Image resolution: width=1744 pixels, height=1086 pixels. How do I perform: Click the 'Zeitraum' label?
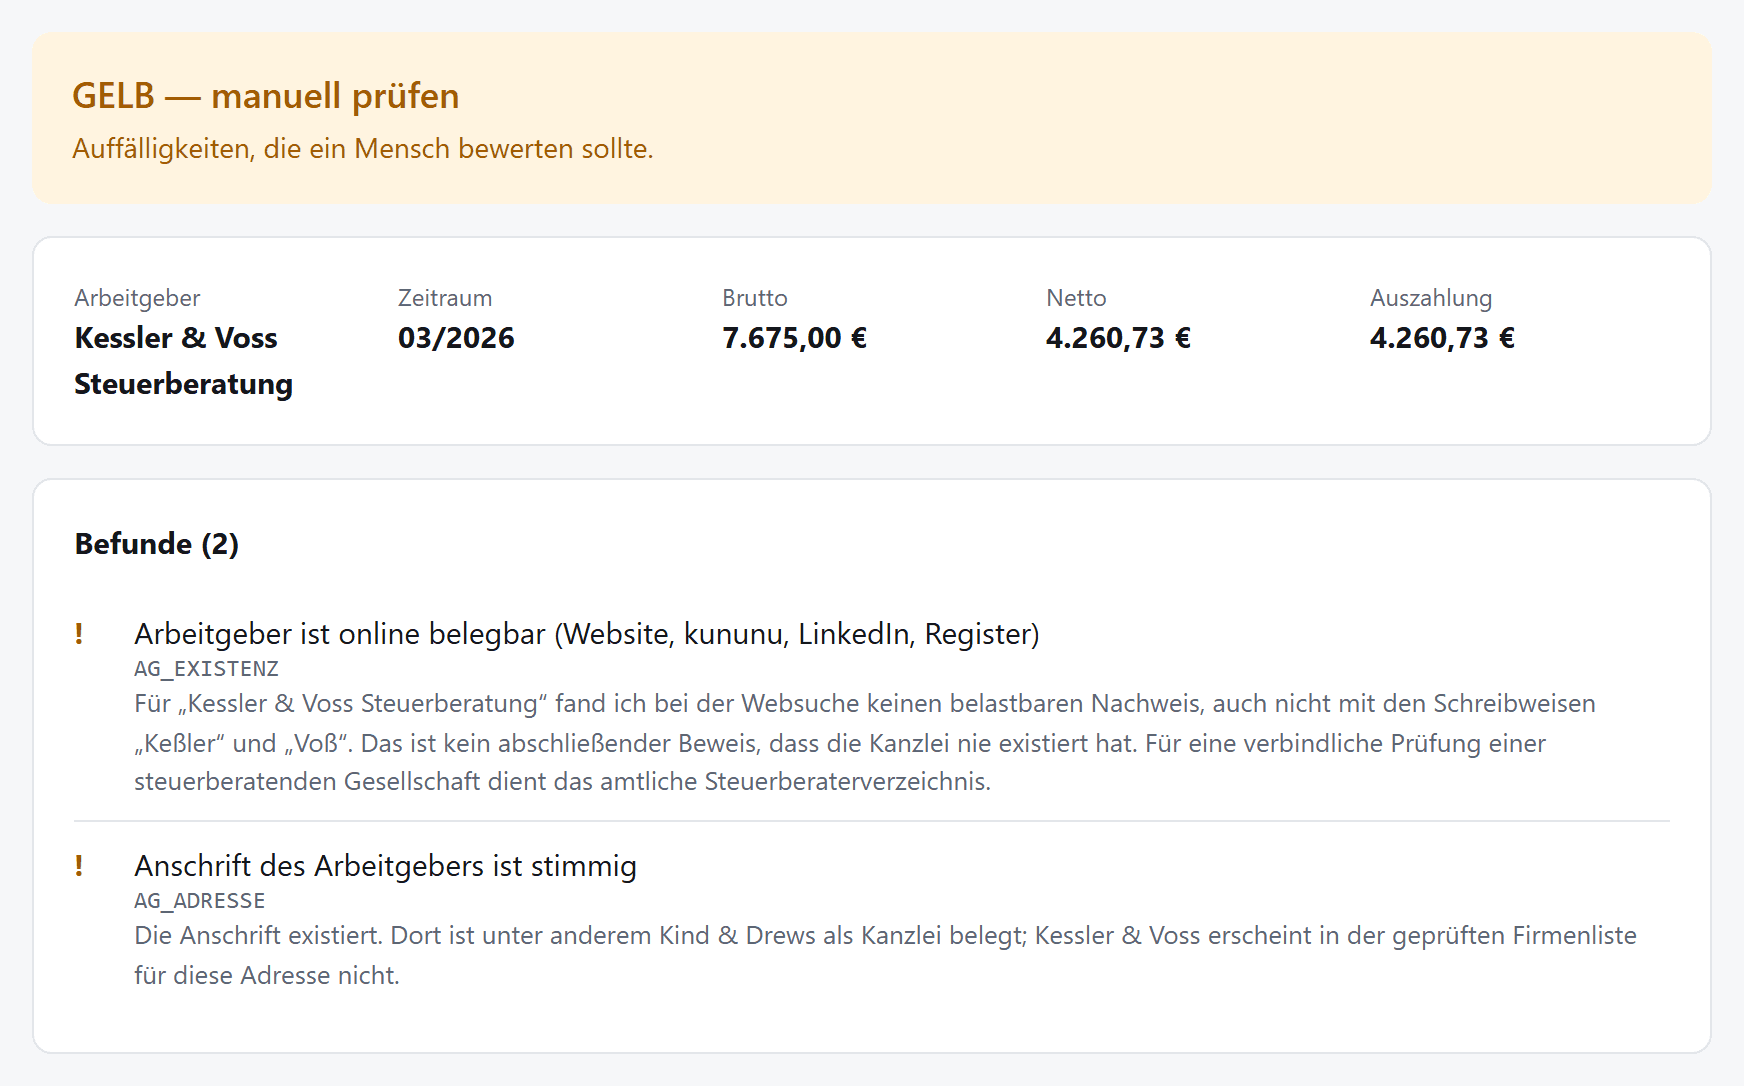pyautogui.click(x=445, y=298)
